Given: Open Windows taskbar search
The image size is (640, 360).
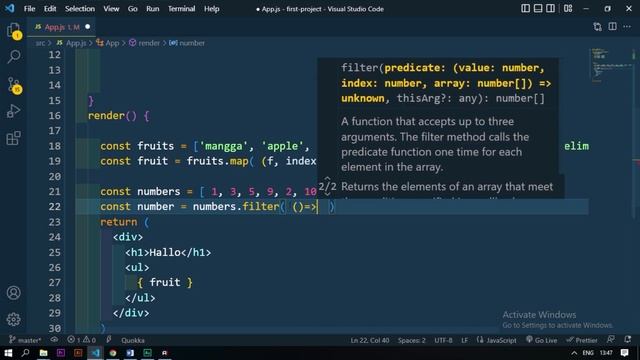Looking at the screenshot, I should coord(25,353).
